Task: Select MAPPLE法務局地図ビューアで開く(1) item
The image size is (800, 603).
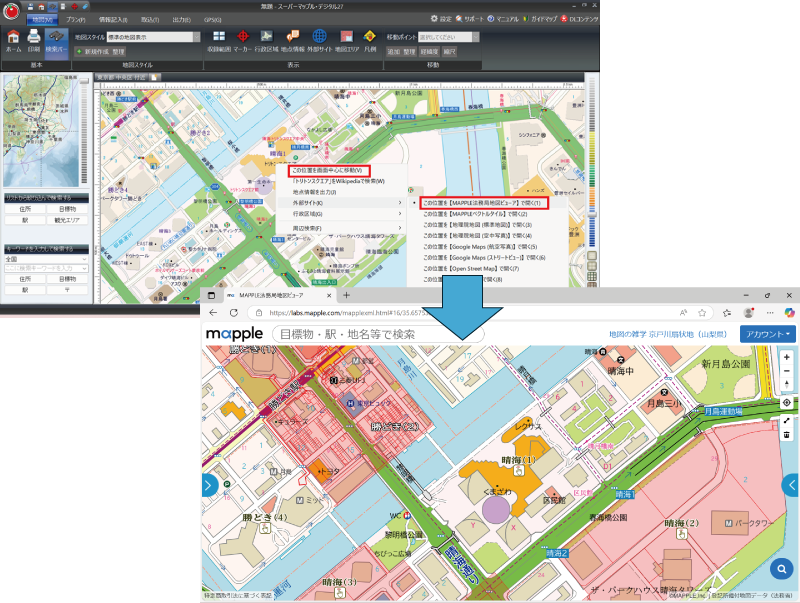Action: (483, 203)
